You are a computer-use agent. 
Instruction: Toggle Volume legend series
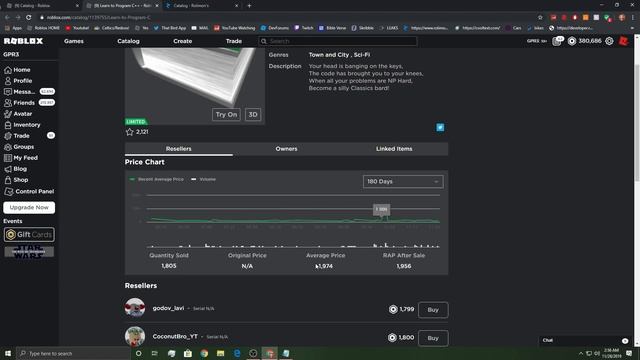click(x=203, y=179)
